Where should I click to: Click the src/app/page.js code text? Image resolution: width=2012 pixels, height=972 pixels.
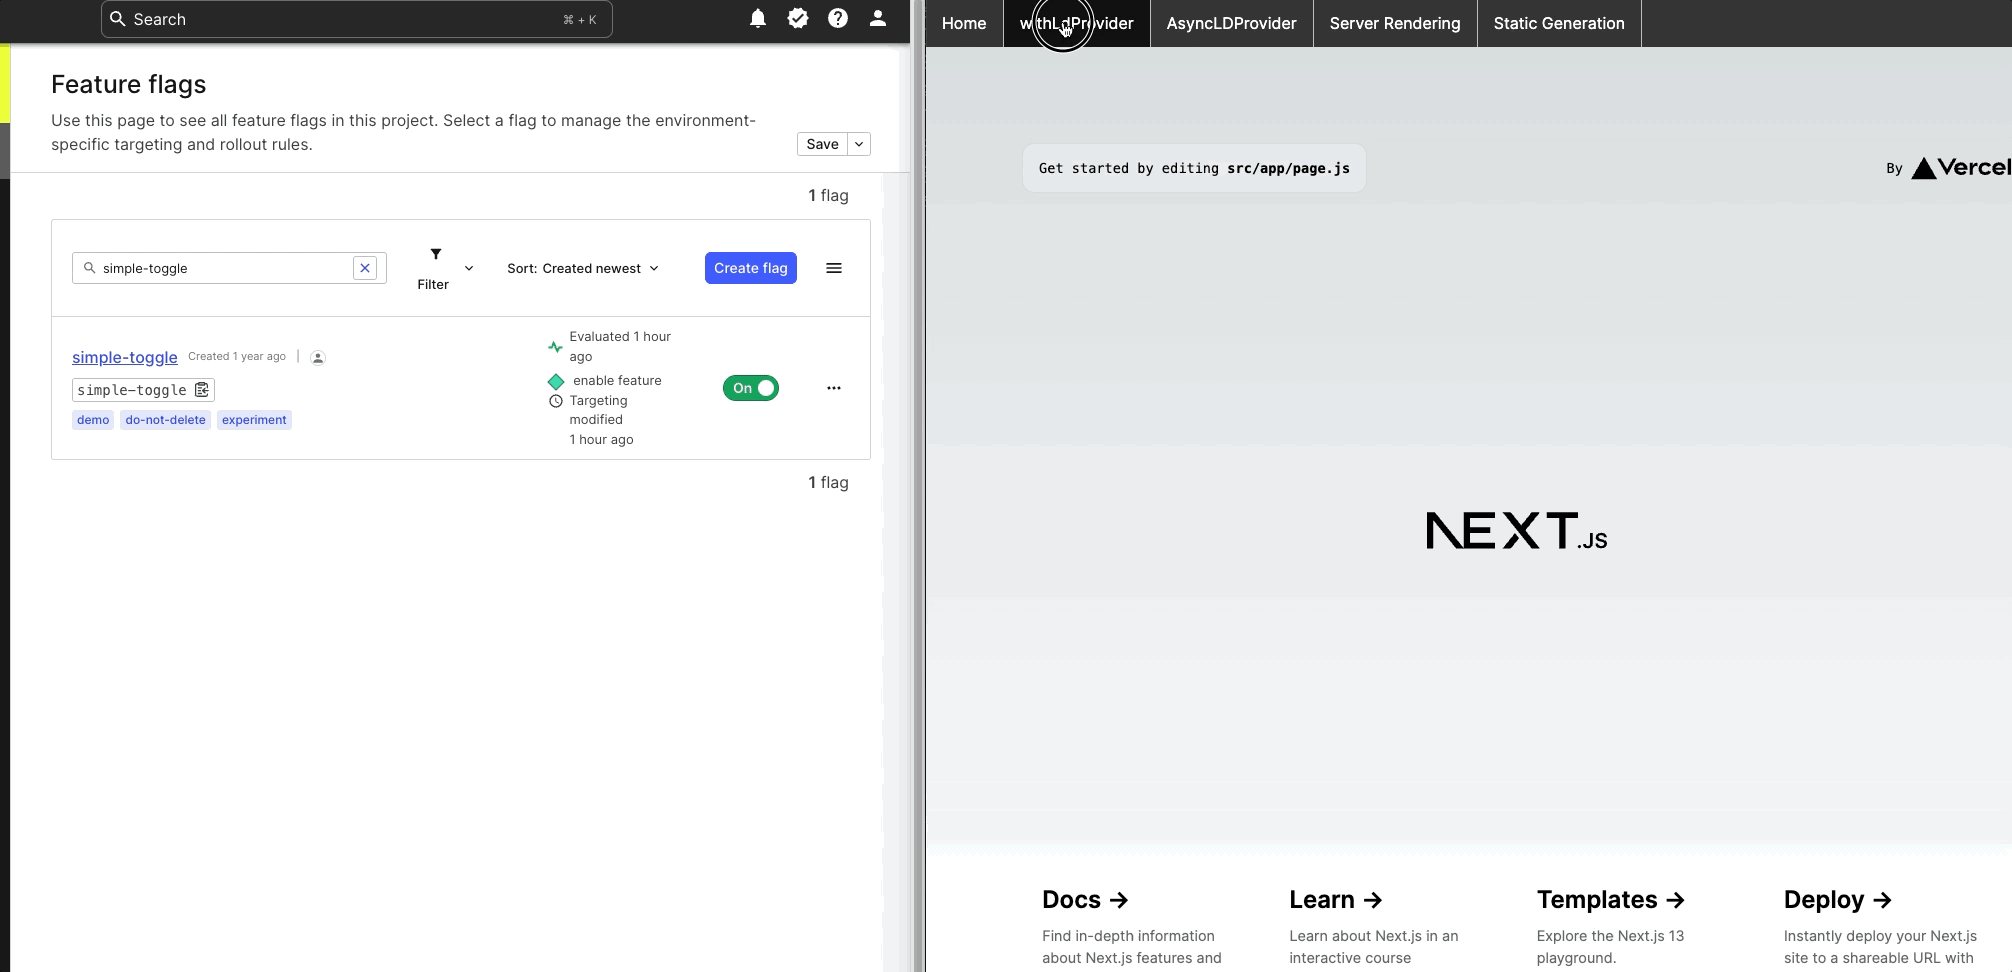coord(1288,168)
